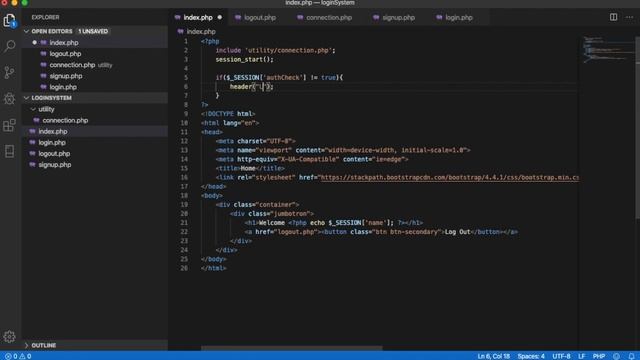The image size is (640, 360).
Task: Open the Explorer view in the activity bar
Action: point(9,20)
